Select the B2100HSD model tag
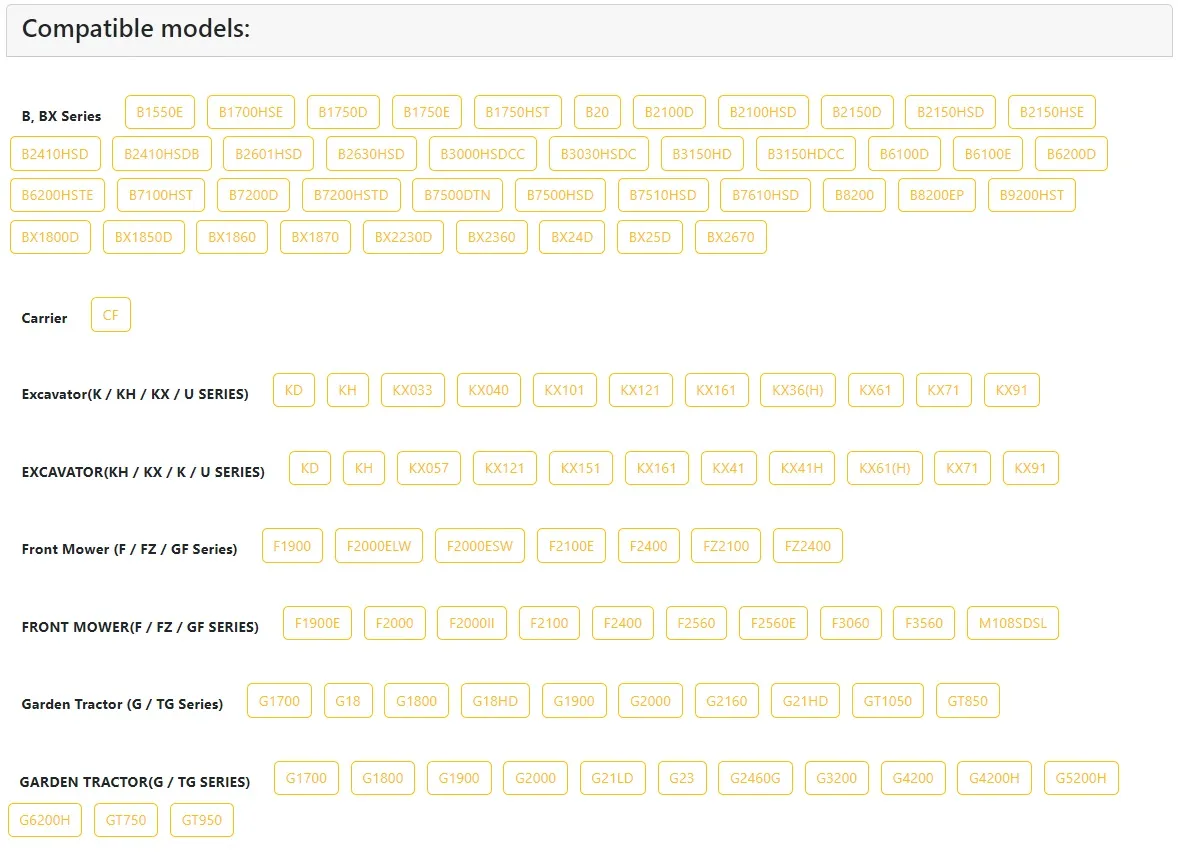1180x864 pixels. coord(762,112)
